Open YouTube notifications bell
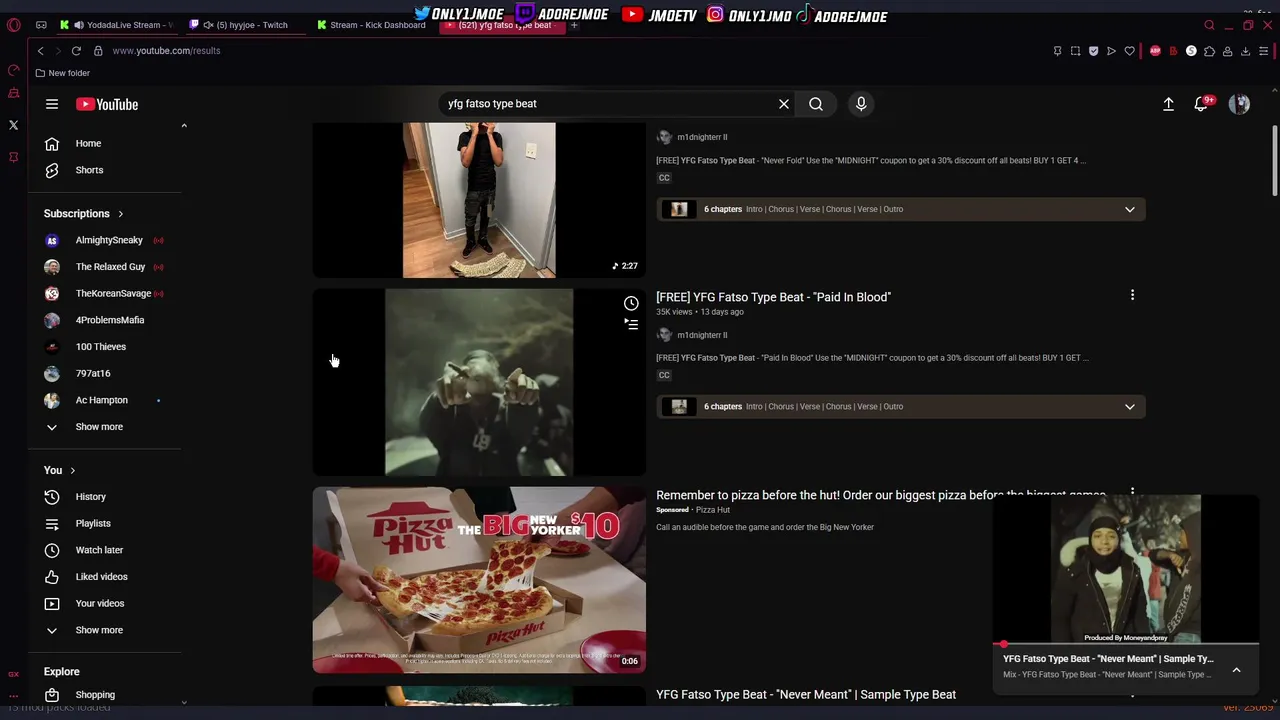Screen dimensions: 1280x720 click(1202, 104)
